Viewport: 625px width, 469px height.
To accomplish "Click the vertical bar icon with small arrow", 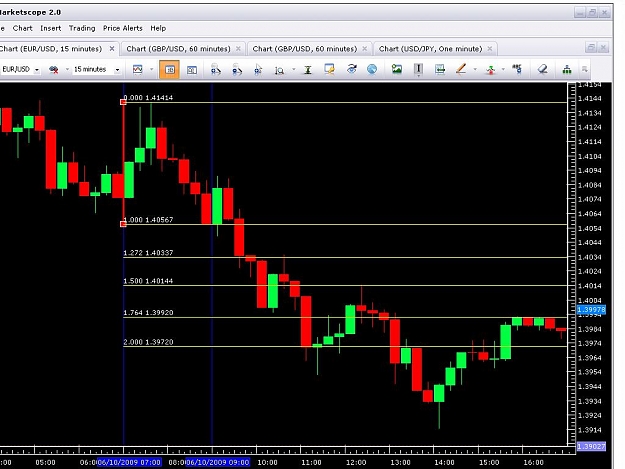I will [x=418, y=70].
